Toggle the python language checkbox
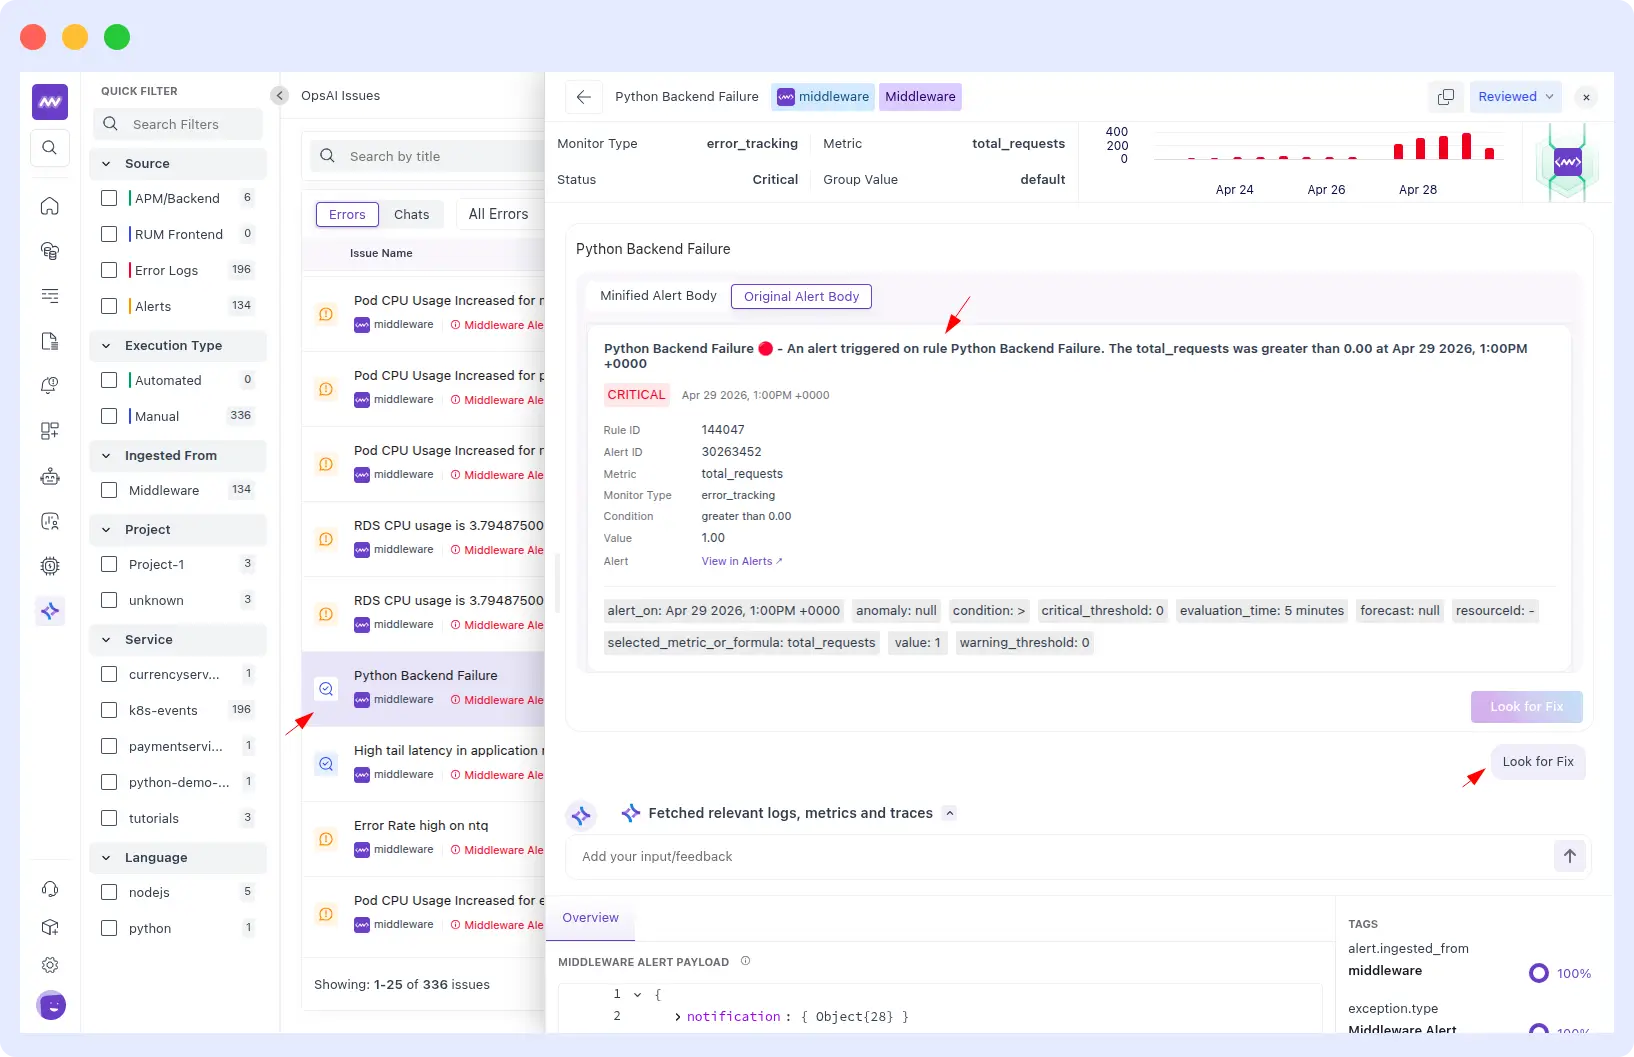This screenshot has height=1057, width=1634. (x=110, y=928)
